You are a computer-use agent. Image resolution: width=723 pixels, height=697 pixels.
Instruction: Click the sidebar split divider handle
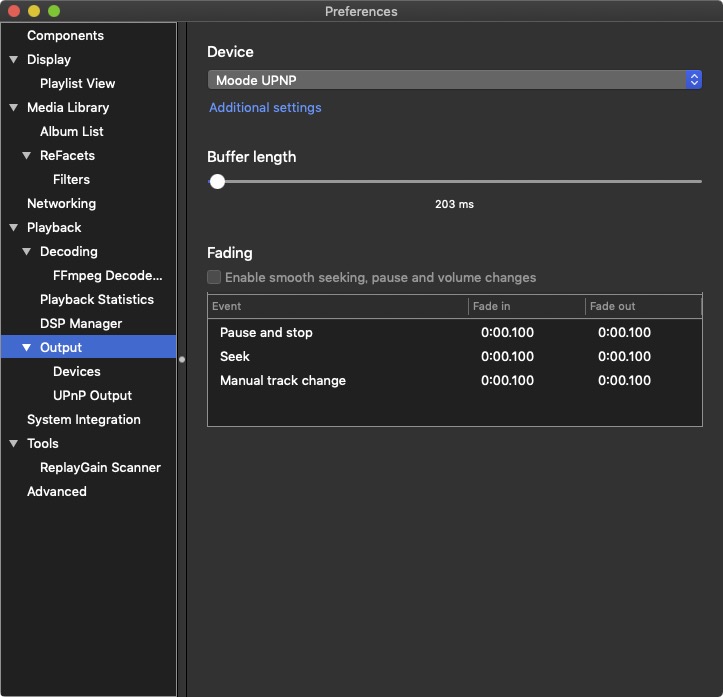[182, 359]
